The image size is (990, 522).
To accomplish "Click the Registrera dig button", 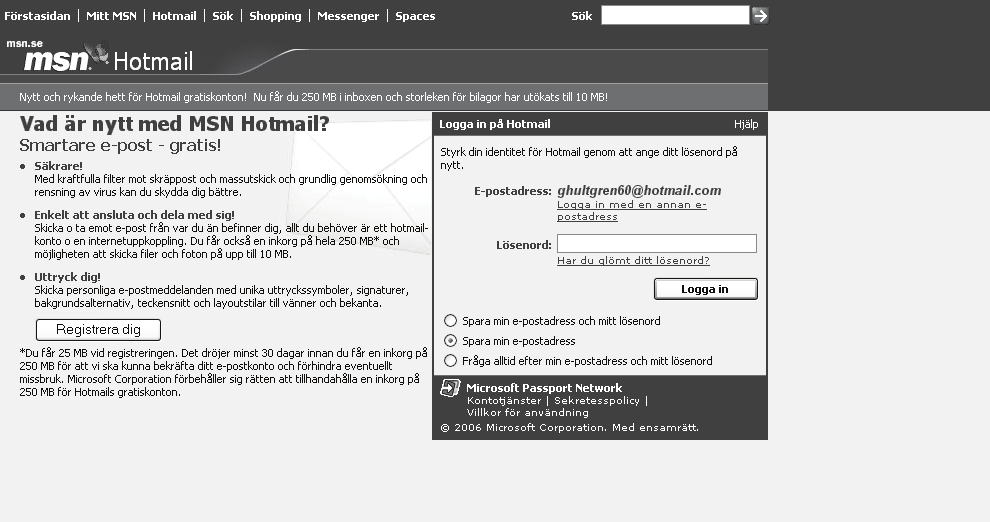I will tap(98, 329).
